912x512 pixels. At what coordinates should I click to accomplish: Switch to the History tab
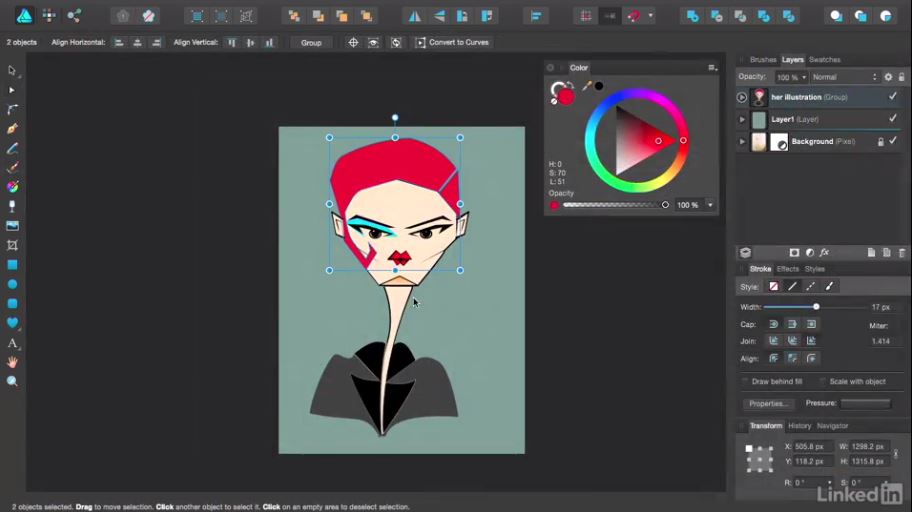pyautogui.click(x=799, y=426)
